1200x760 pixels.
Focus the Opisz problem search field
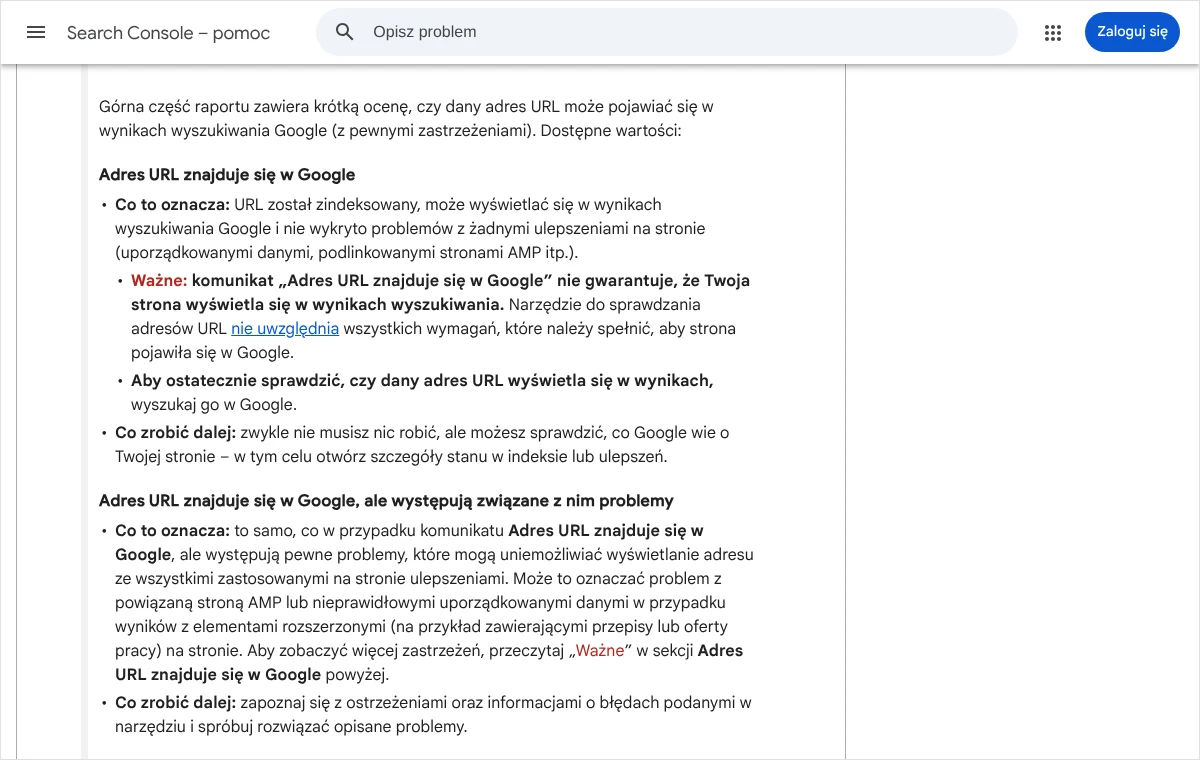click(666, 32)
